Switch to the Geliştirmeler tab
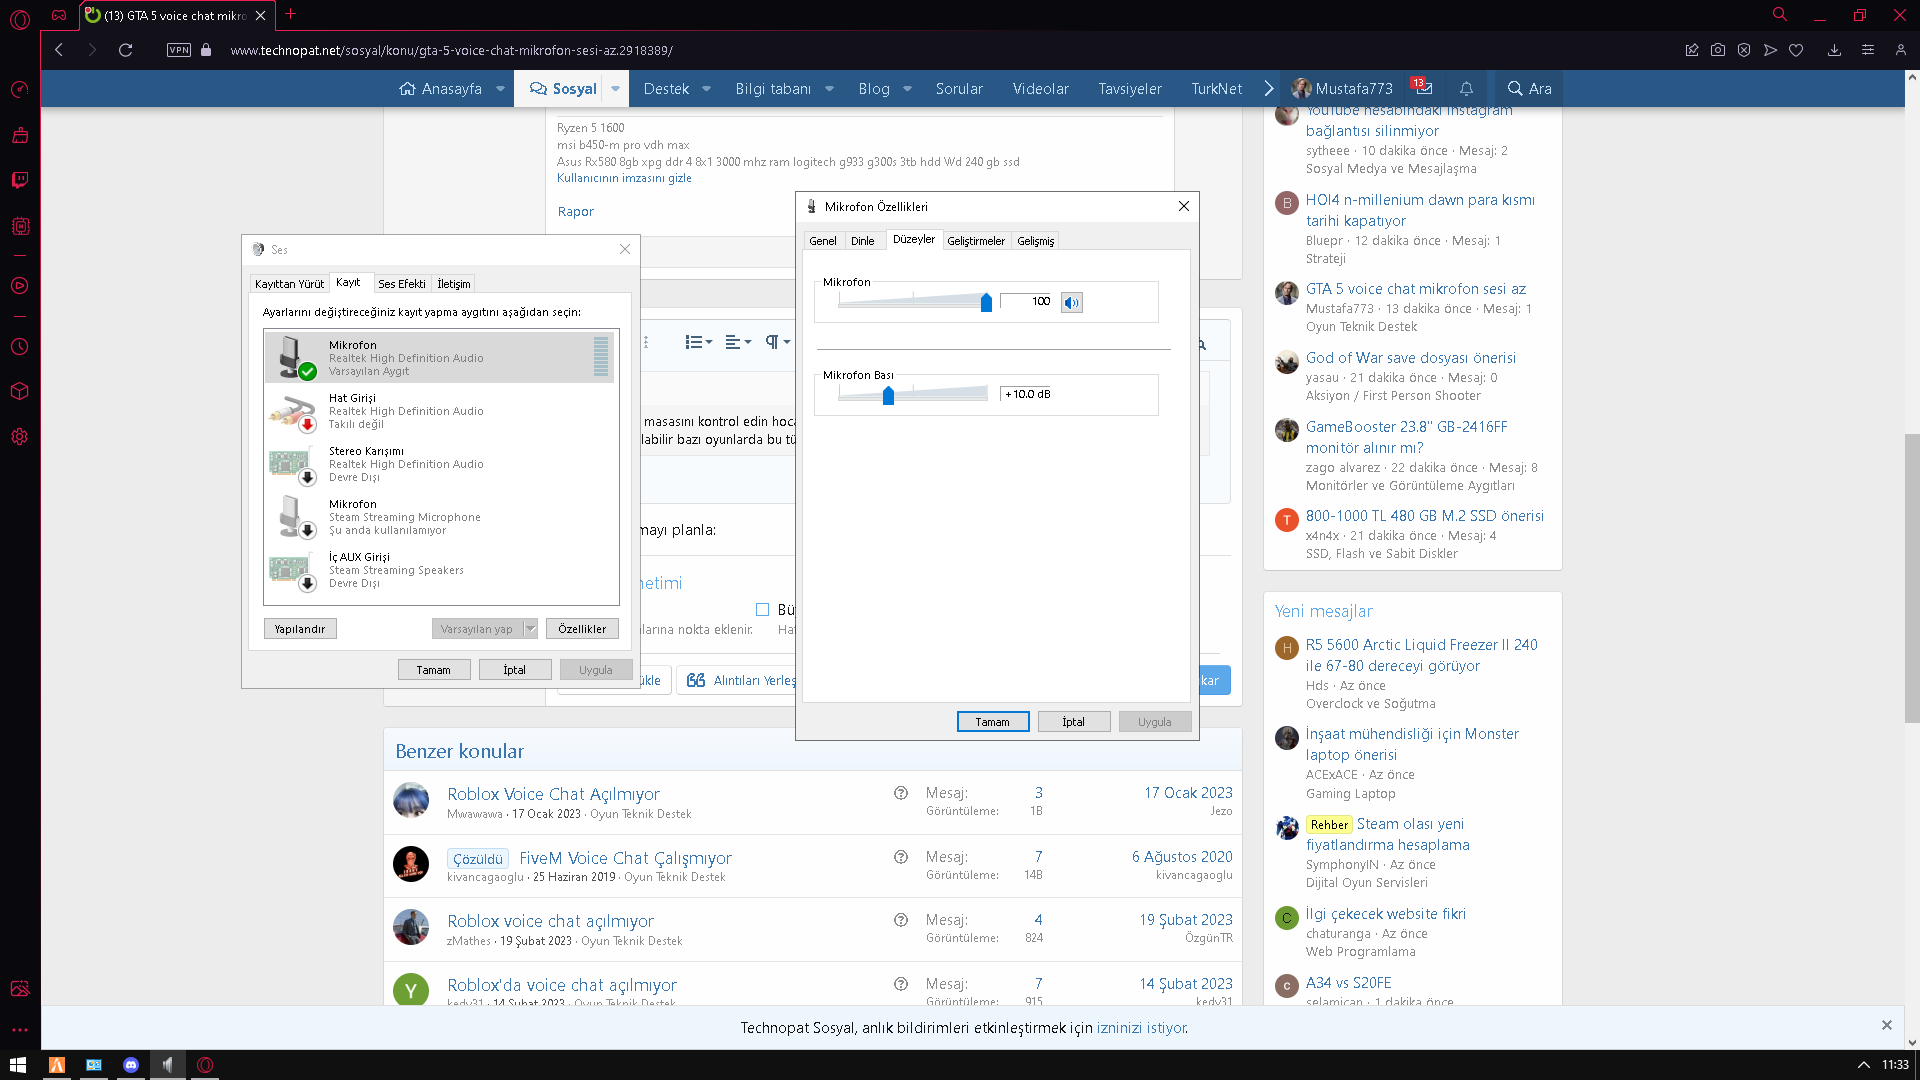Viewport: 1920px width, 1080px height. pos(975,241)
